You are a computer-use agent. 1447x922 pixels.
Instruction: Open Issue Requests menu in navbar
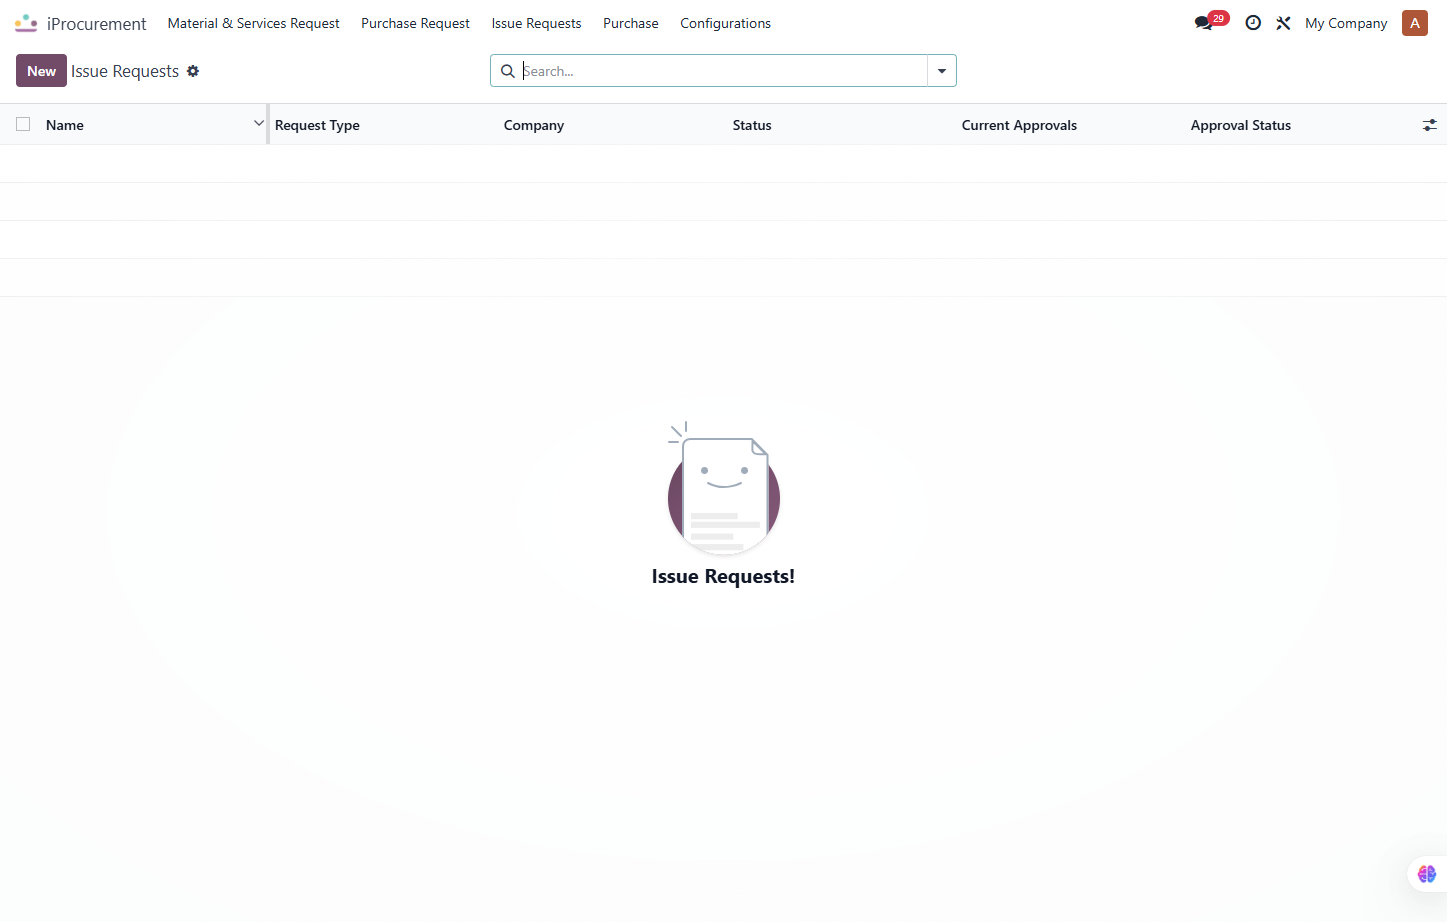tap(536, 23)
